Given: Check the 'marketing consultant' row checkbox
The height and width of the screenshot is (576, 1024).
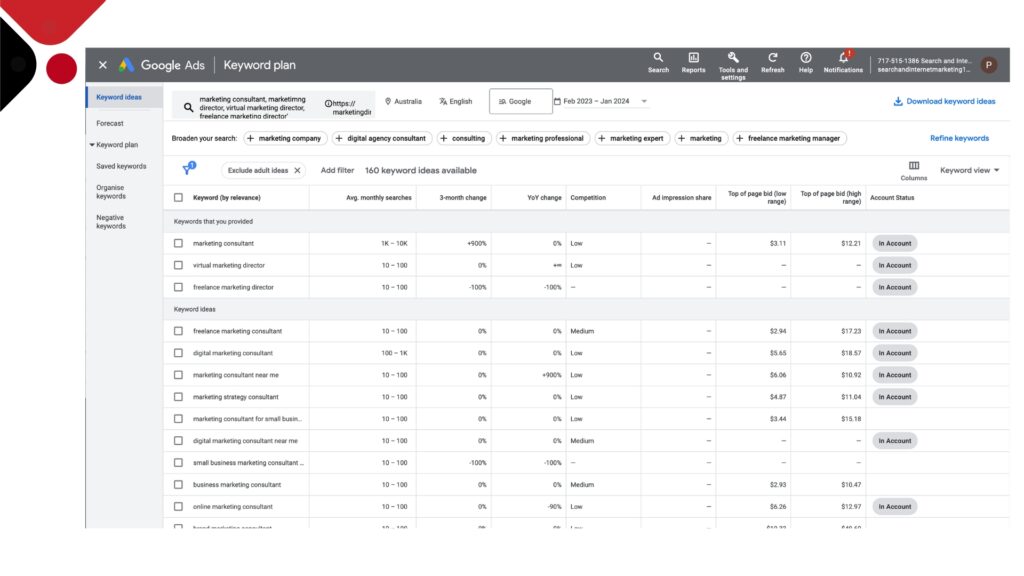Looking at the screenshot, I should [x=178, y=243].
